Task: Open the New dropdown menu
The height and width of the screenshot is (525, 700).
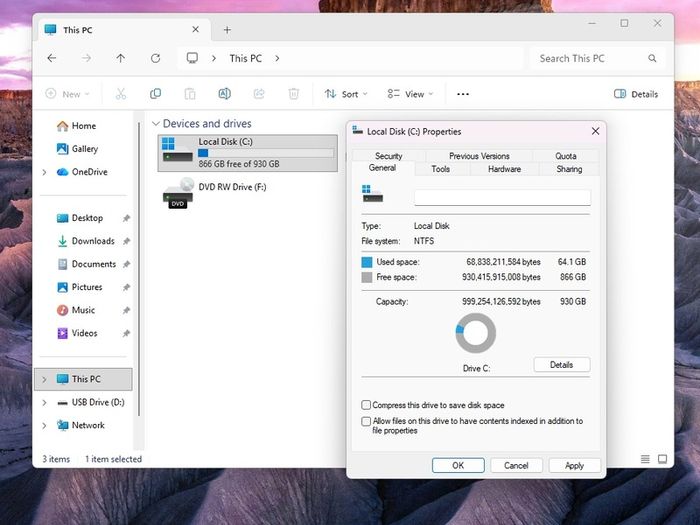Action: [68, 94]
